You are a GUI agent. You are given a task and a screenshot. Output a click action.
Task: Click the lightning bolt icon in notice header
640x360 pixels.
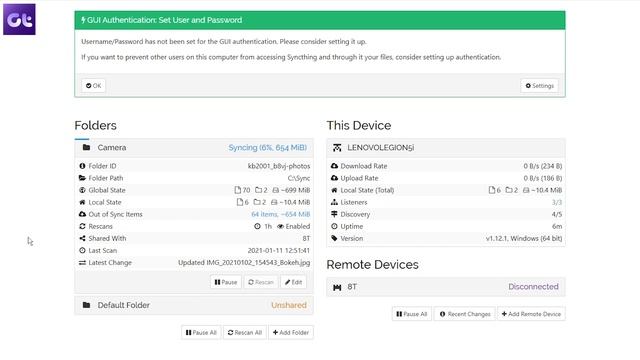pos(83,20)
